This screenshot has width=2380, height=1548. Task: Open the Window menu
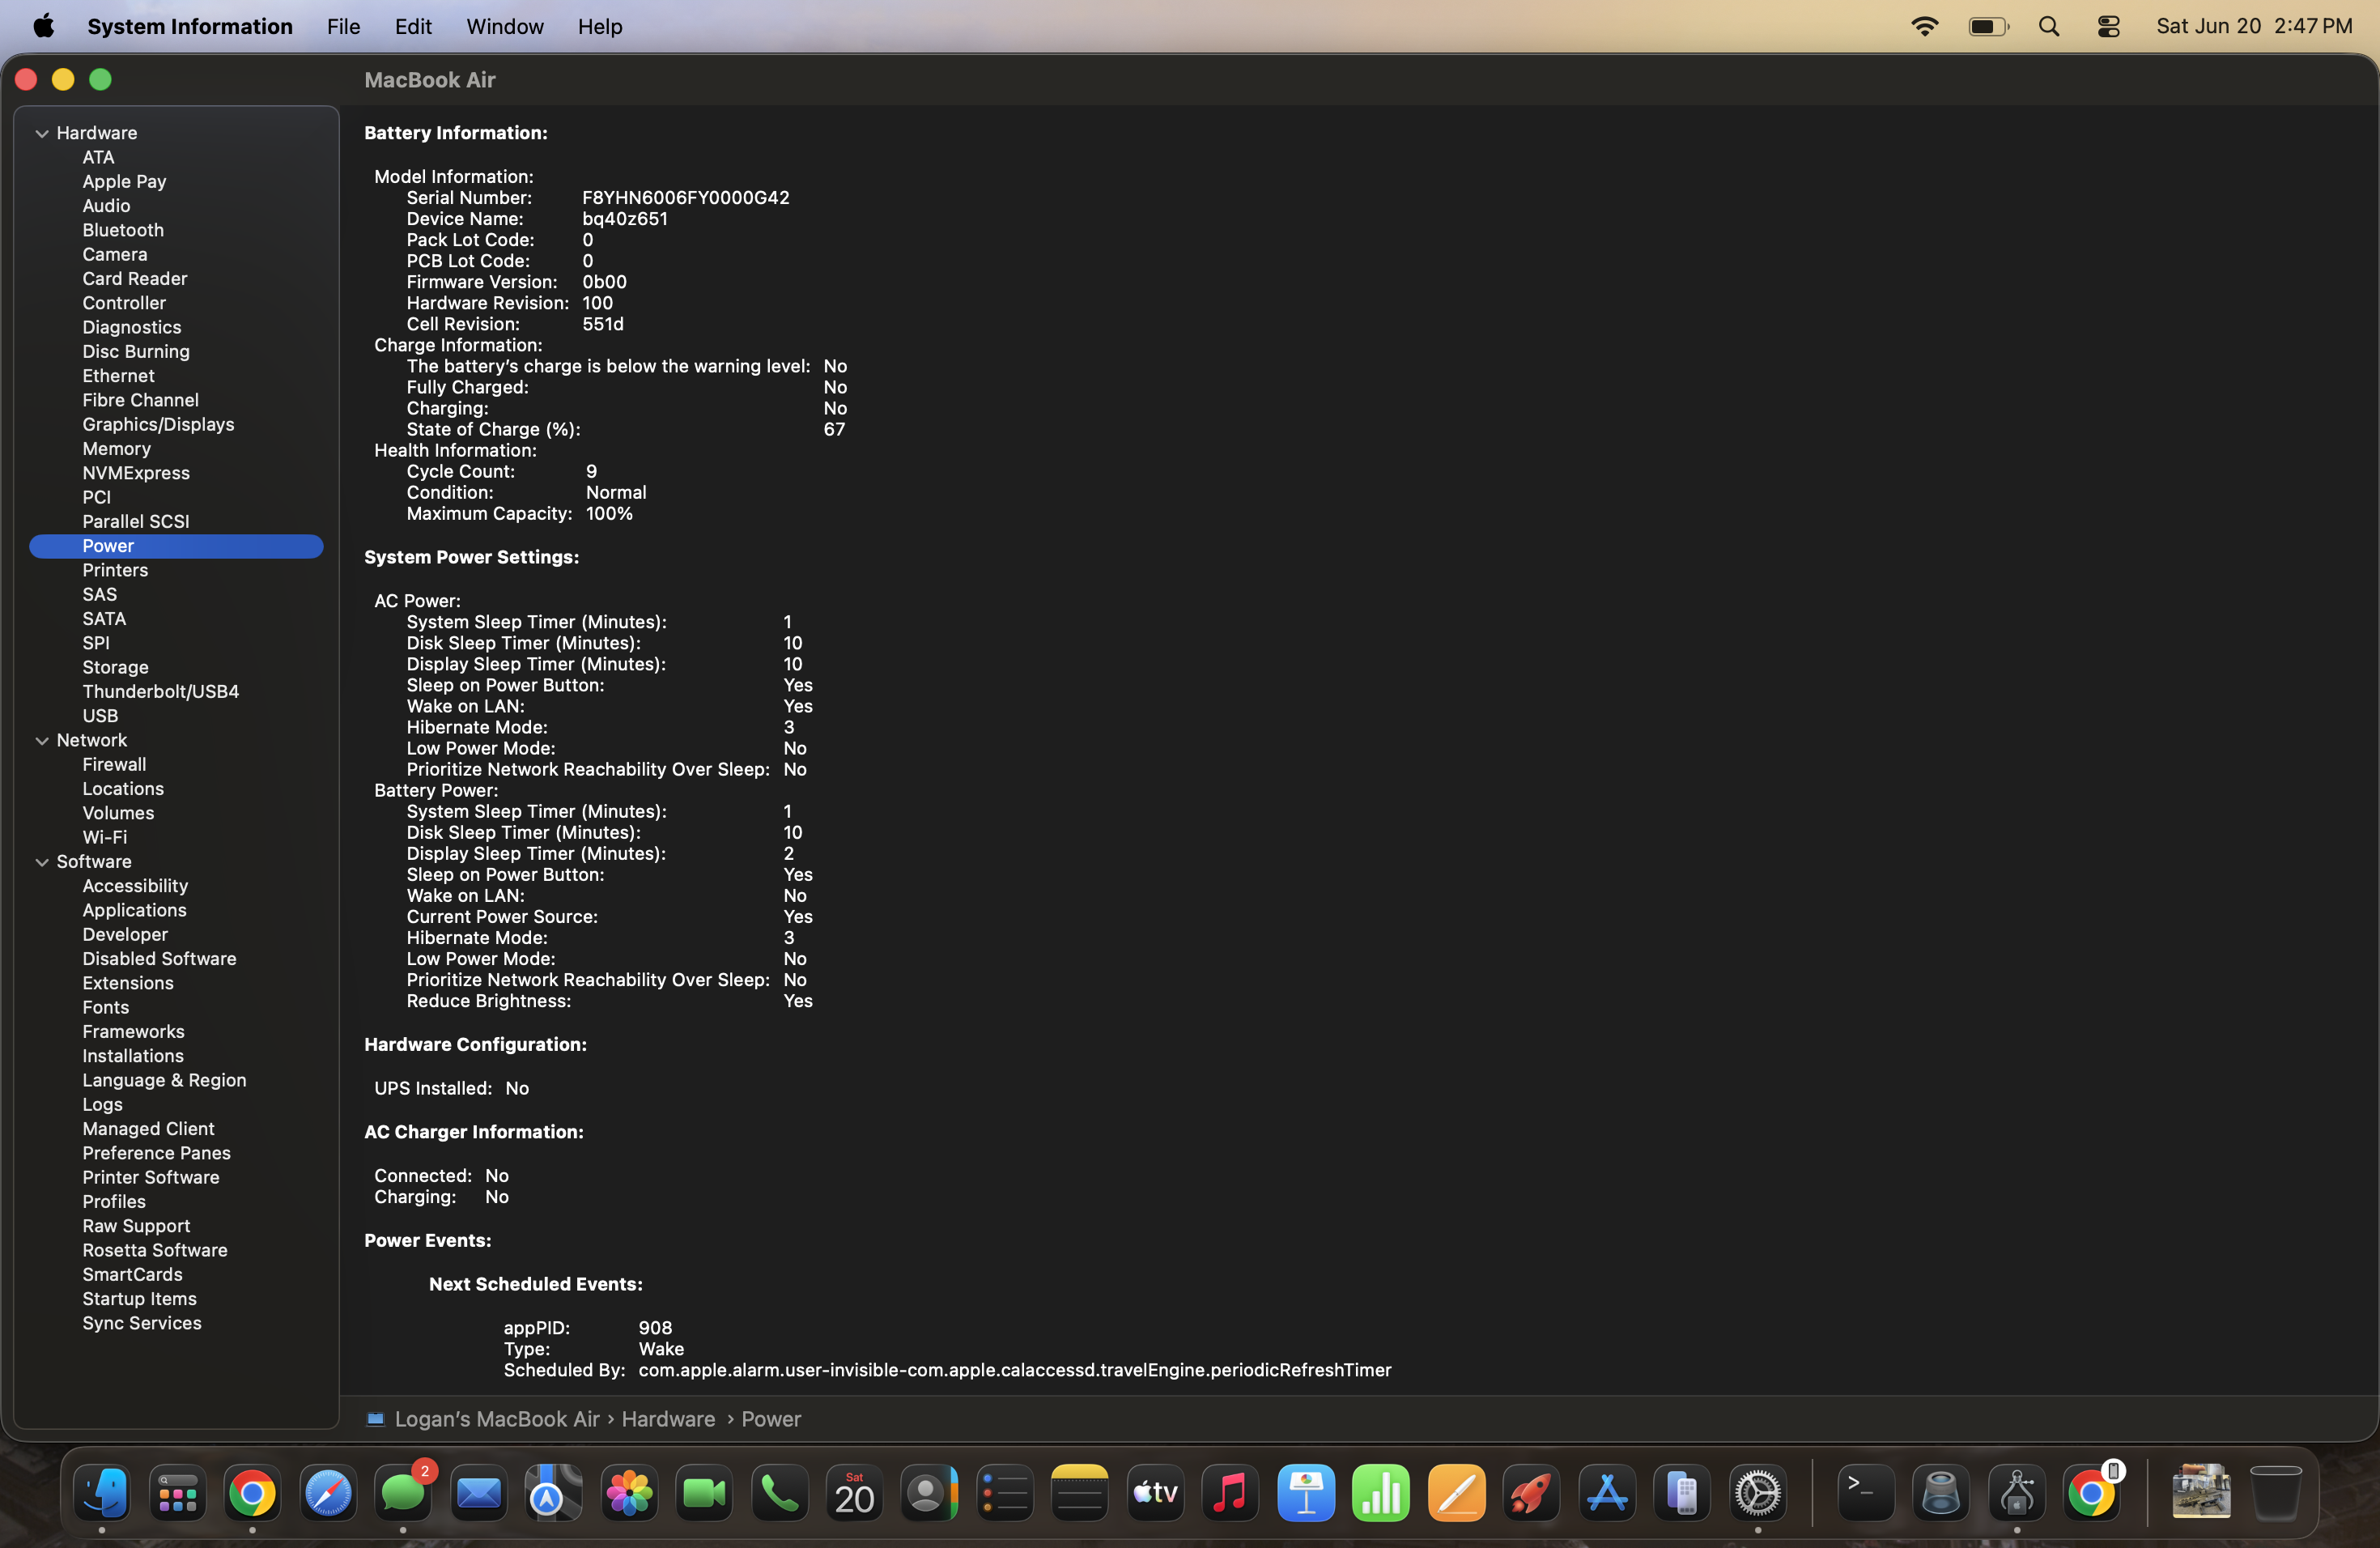pos(505,26)
